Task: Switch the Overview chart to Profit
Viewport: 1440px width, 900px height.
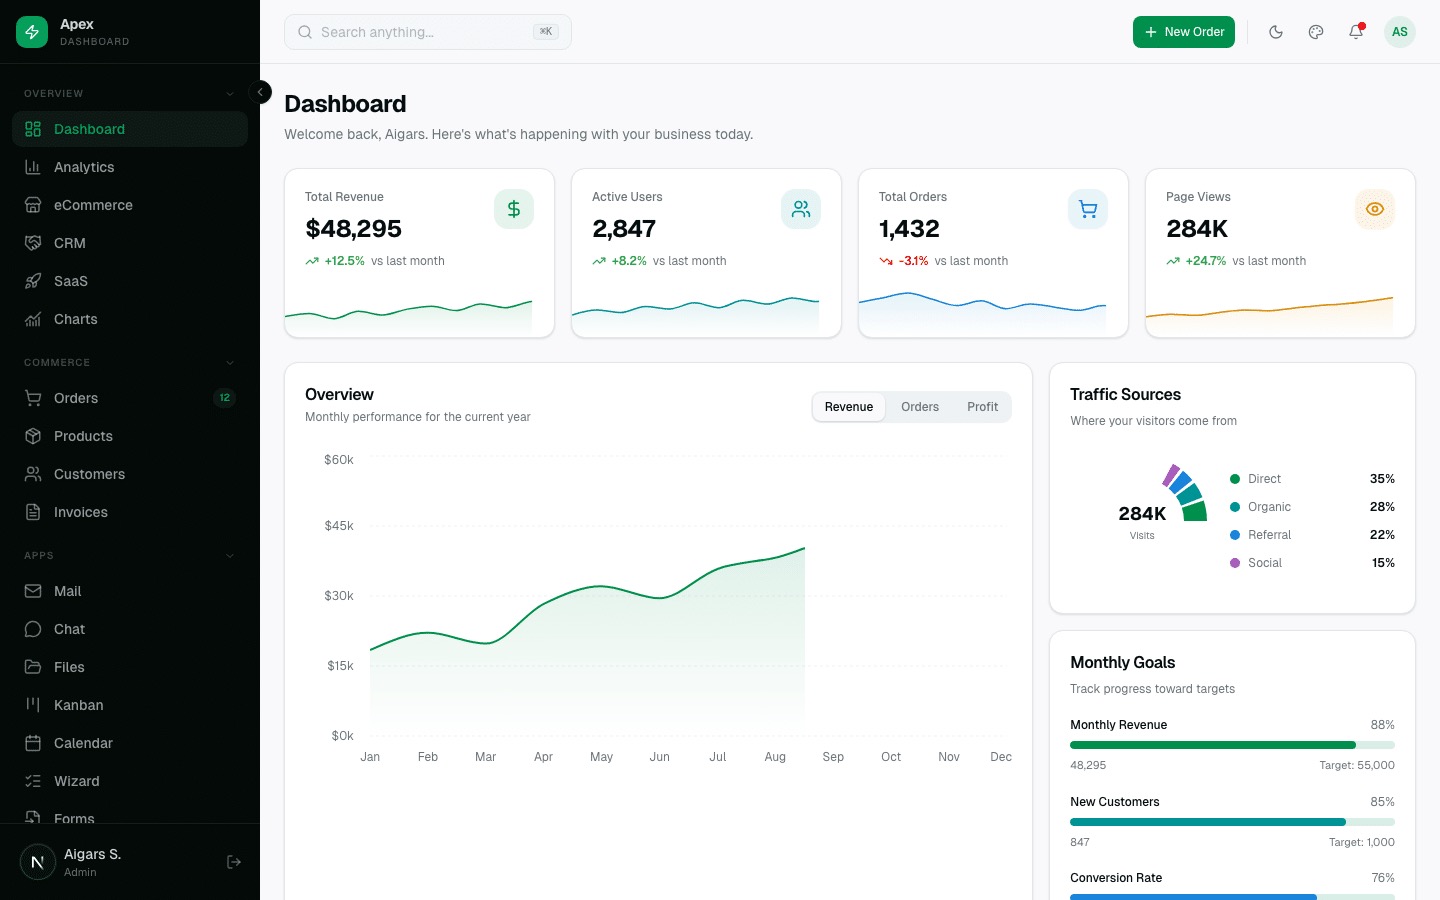Action: click(982, 407)
